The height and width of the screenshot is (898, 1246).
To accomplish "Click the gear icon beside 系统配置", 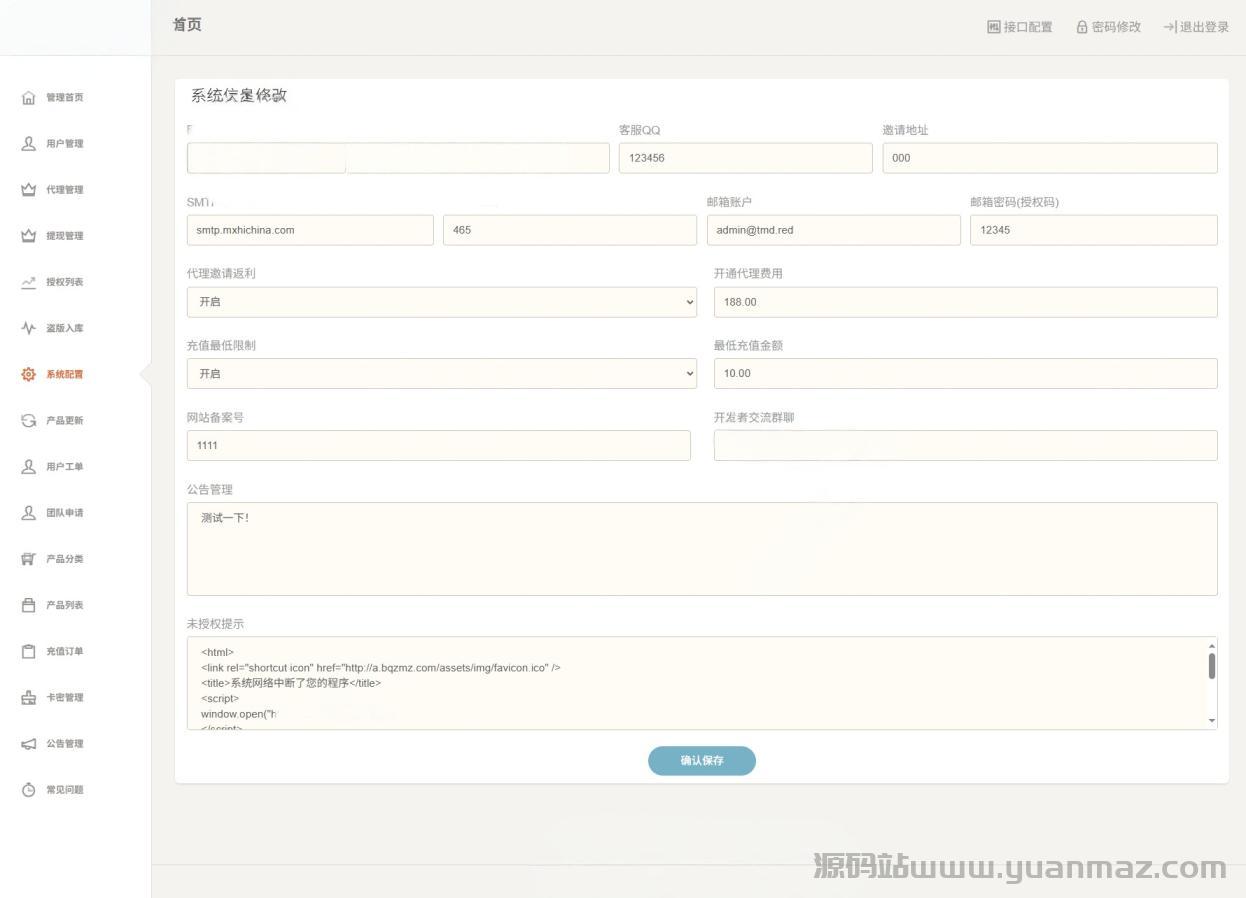I will tap(29, 374).
